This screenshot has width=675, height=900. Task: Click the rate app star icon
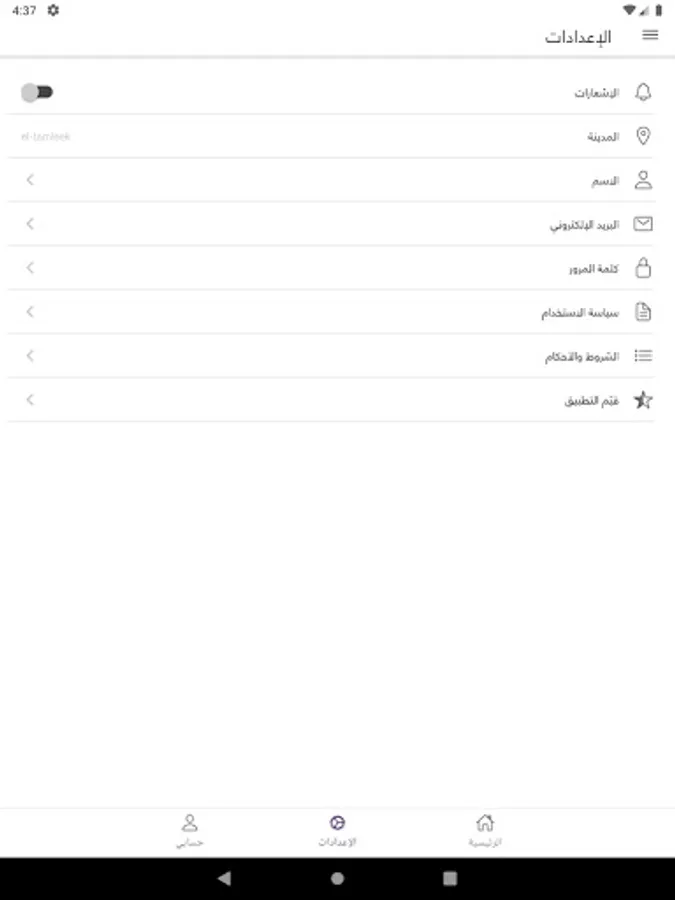click(643, 400)
